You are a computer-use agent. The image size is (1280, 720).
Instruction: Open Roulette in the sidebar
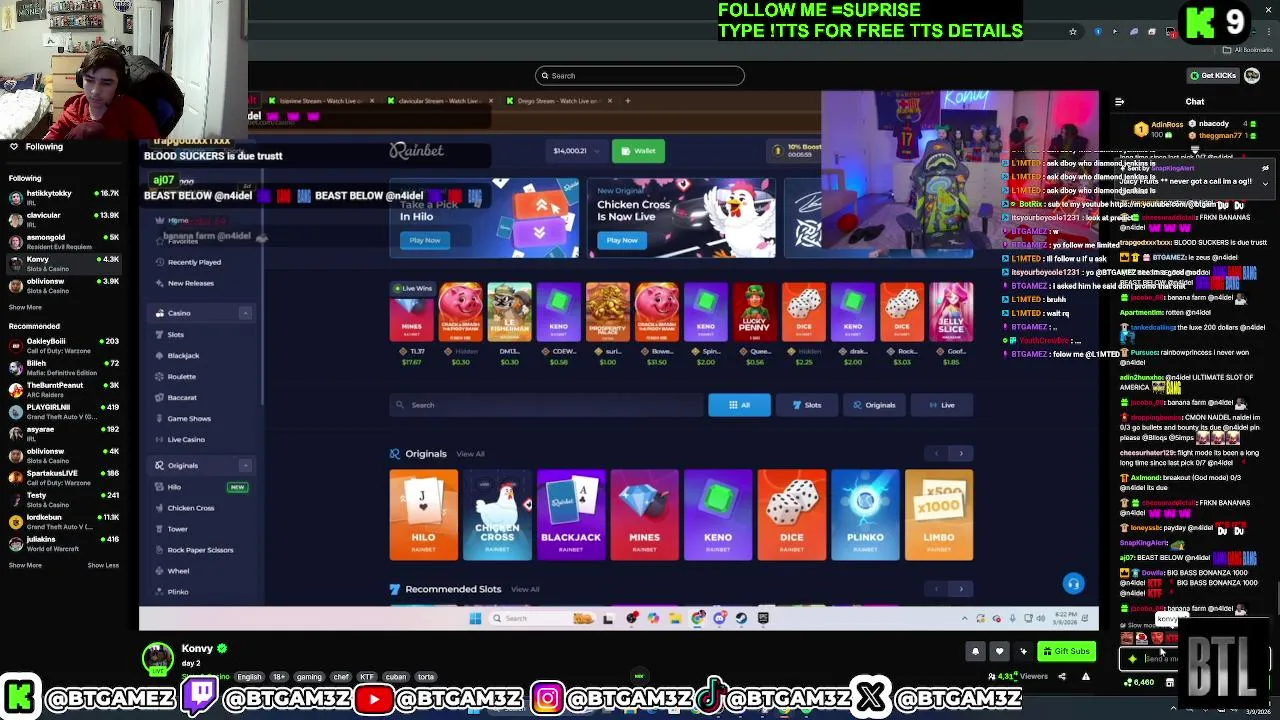pos(182,377)
